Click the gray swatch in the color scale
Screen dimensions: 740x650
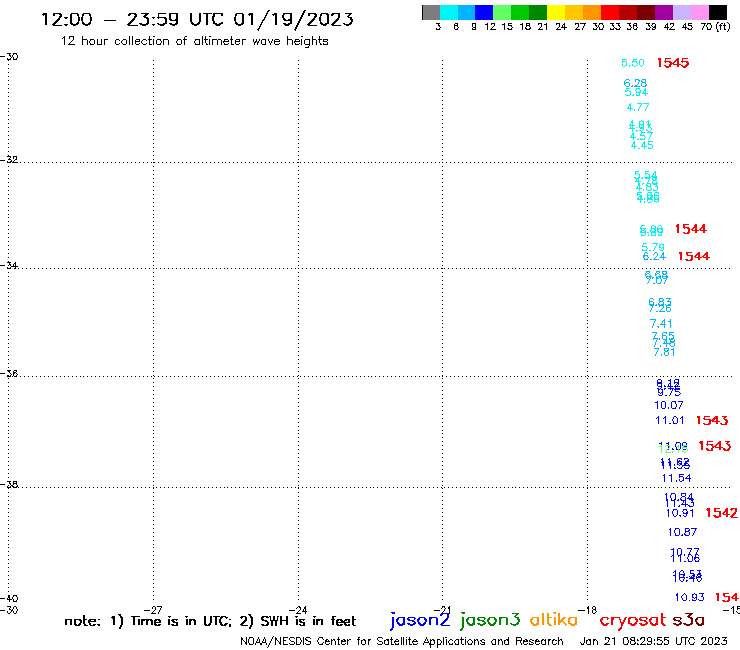click(x=431, y=12)
